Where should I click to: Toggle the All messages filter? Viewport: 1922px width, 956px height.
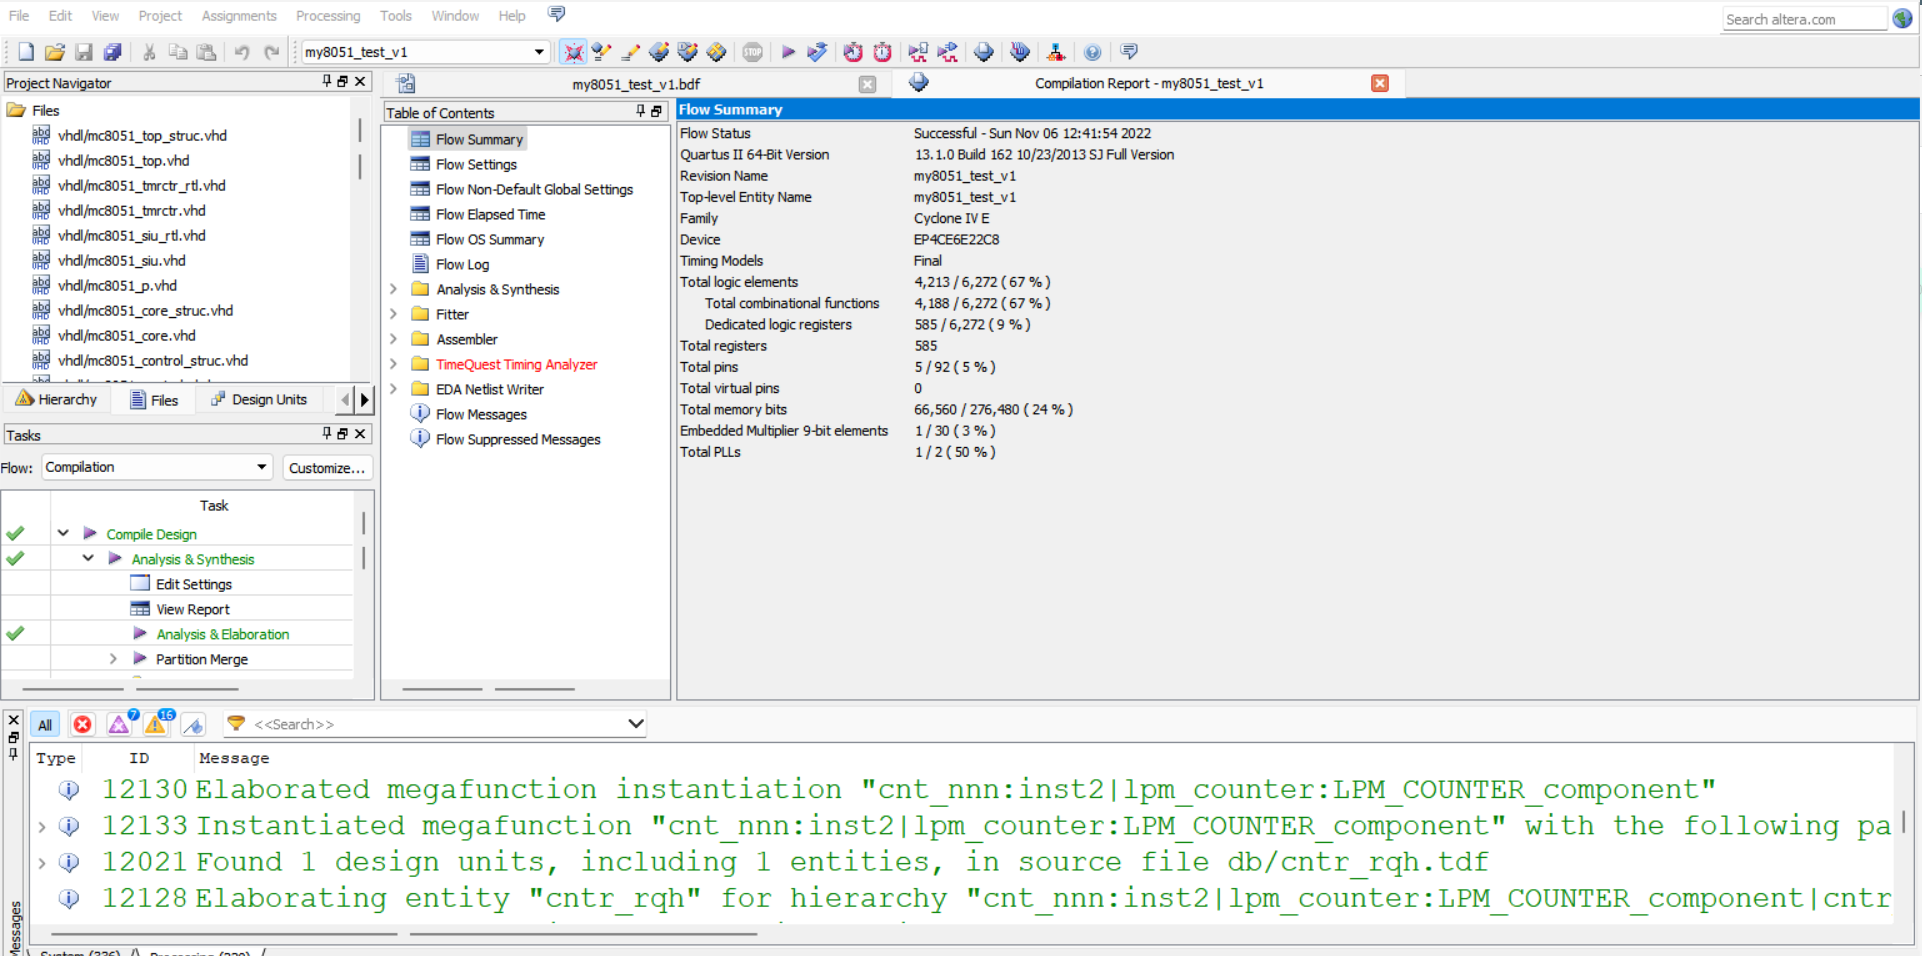click(x=45, y=725)
